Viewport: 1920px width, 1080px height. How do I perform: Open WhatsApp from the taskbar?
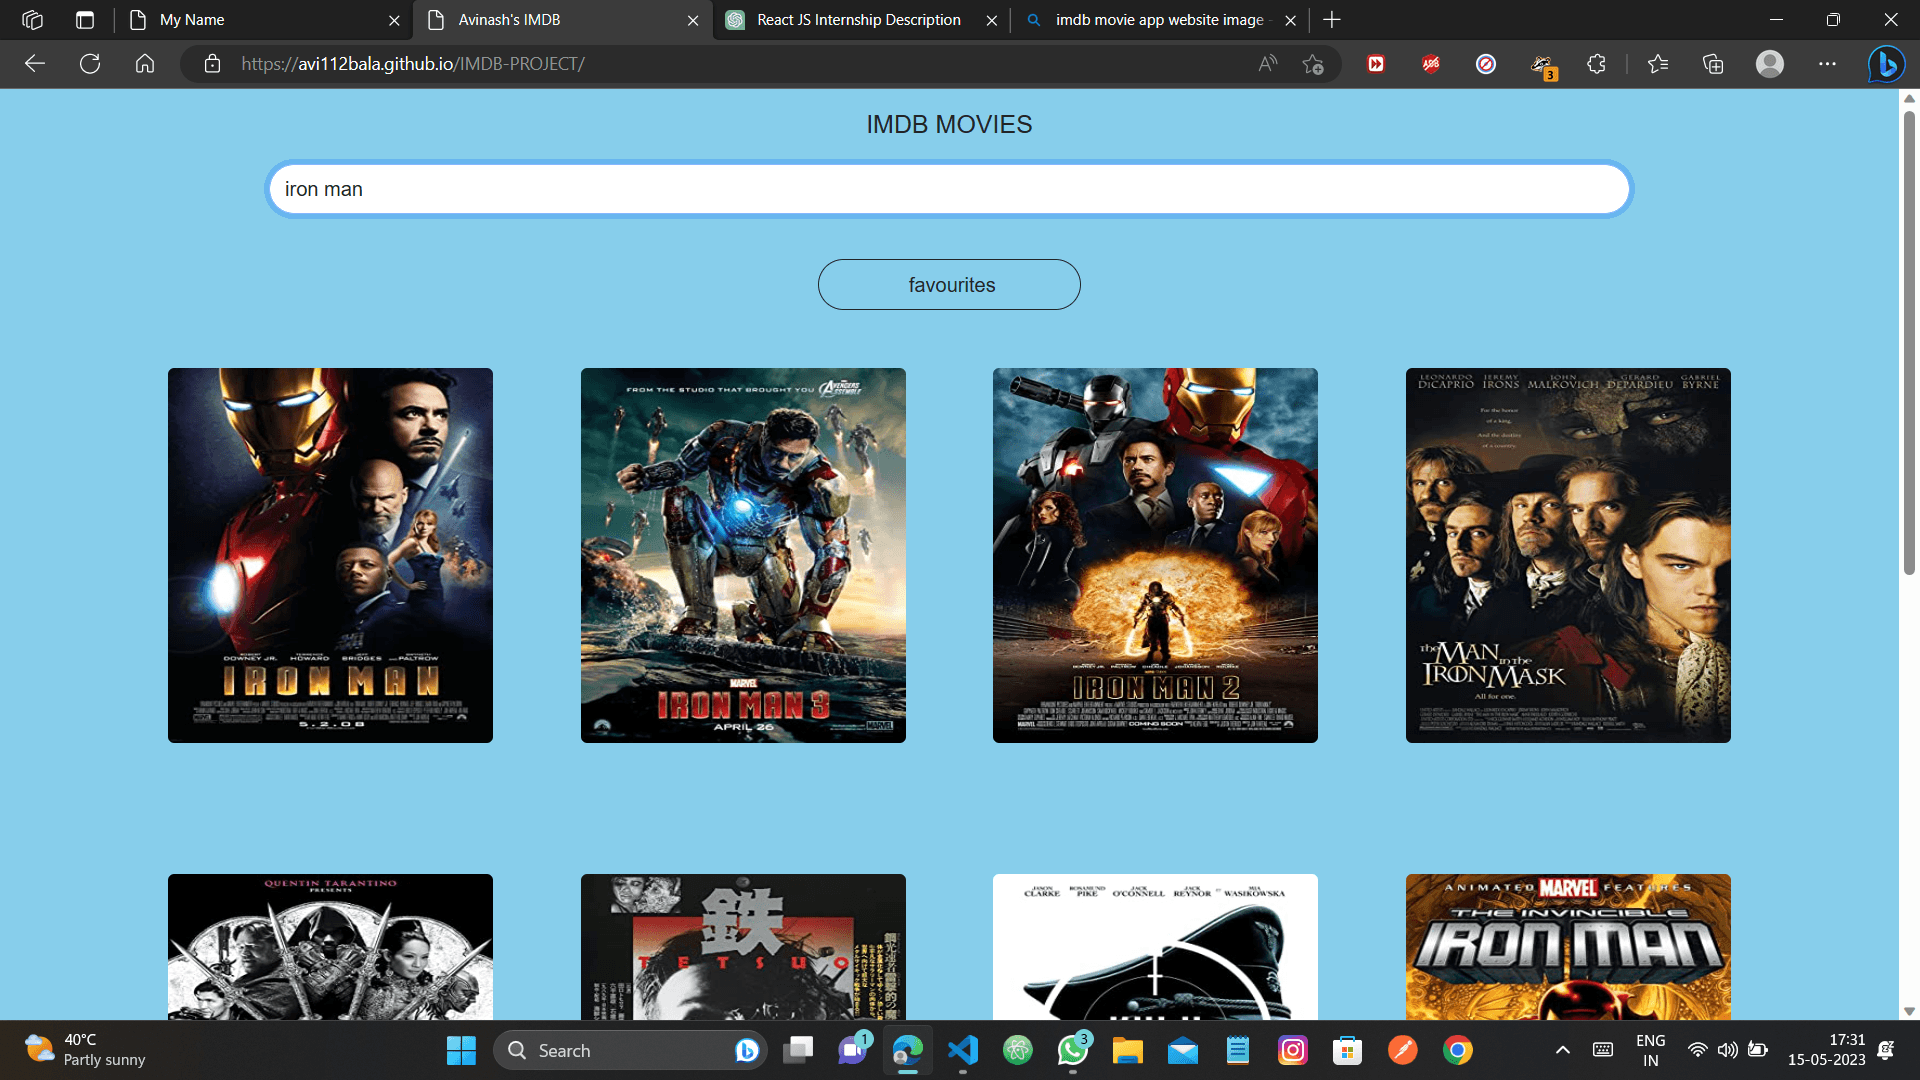pos(1073,1050)
